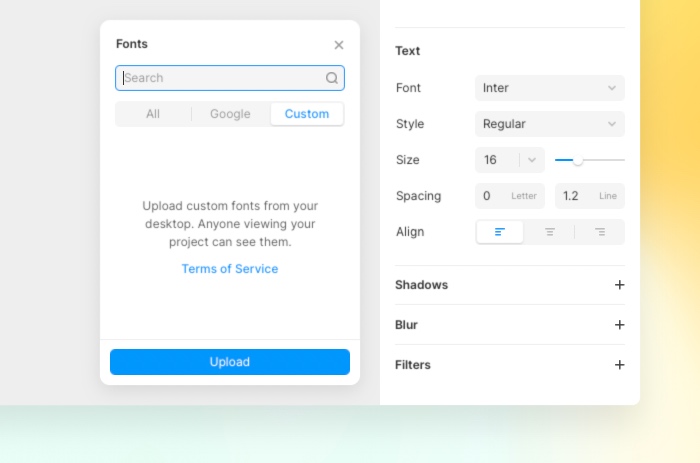700x463 pixels.
Task: Focus the font Search field
Action: (222, 78)
